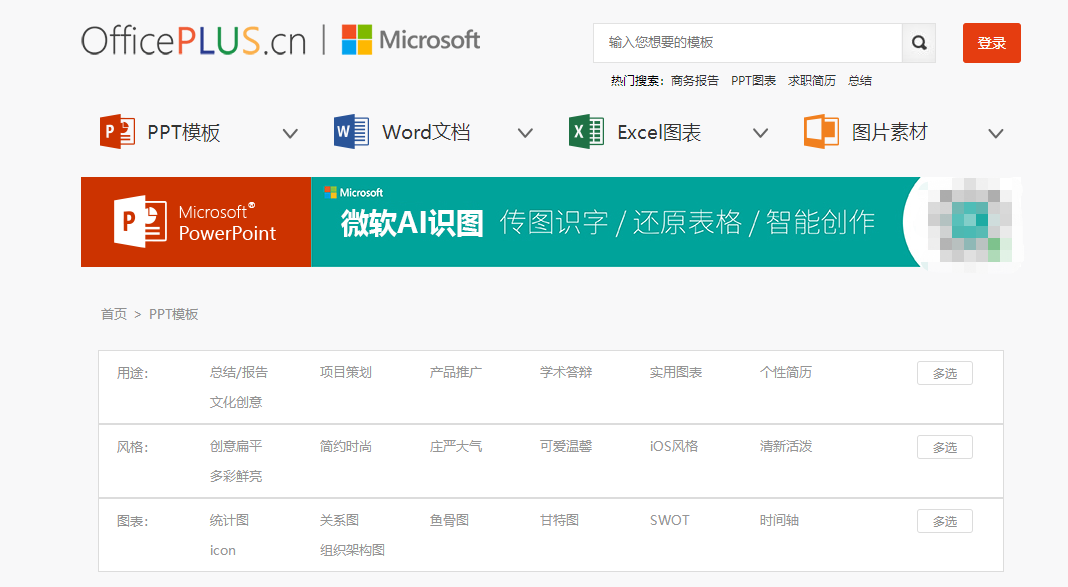
Task: Select the 清新活泼 style filter
Action: point(786,447)
